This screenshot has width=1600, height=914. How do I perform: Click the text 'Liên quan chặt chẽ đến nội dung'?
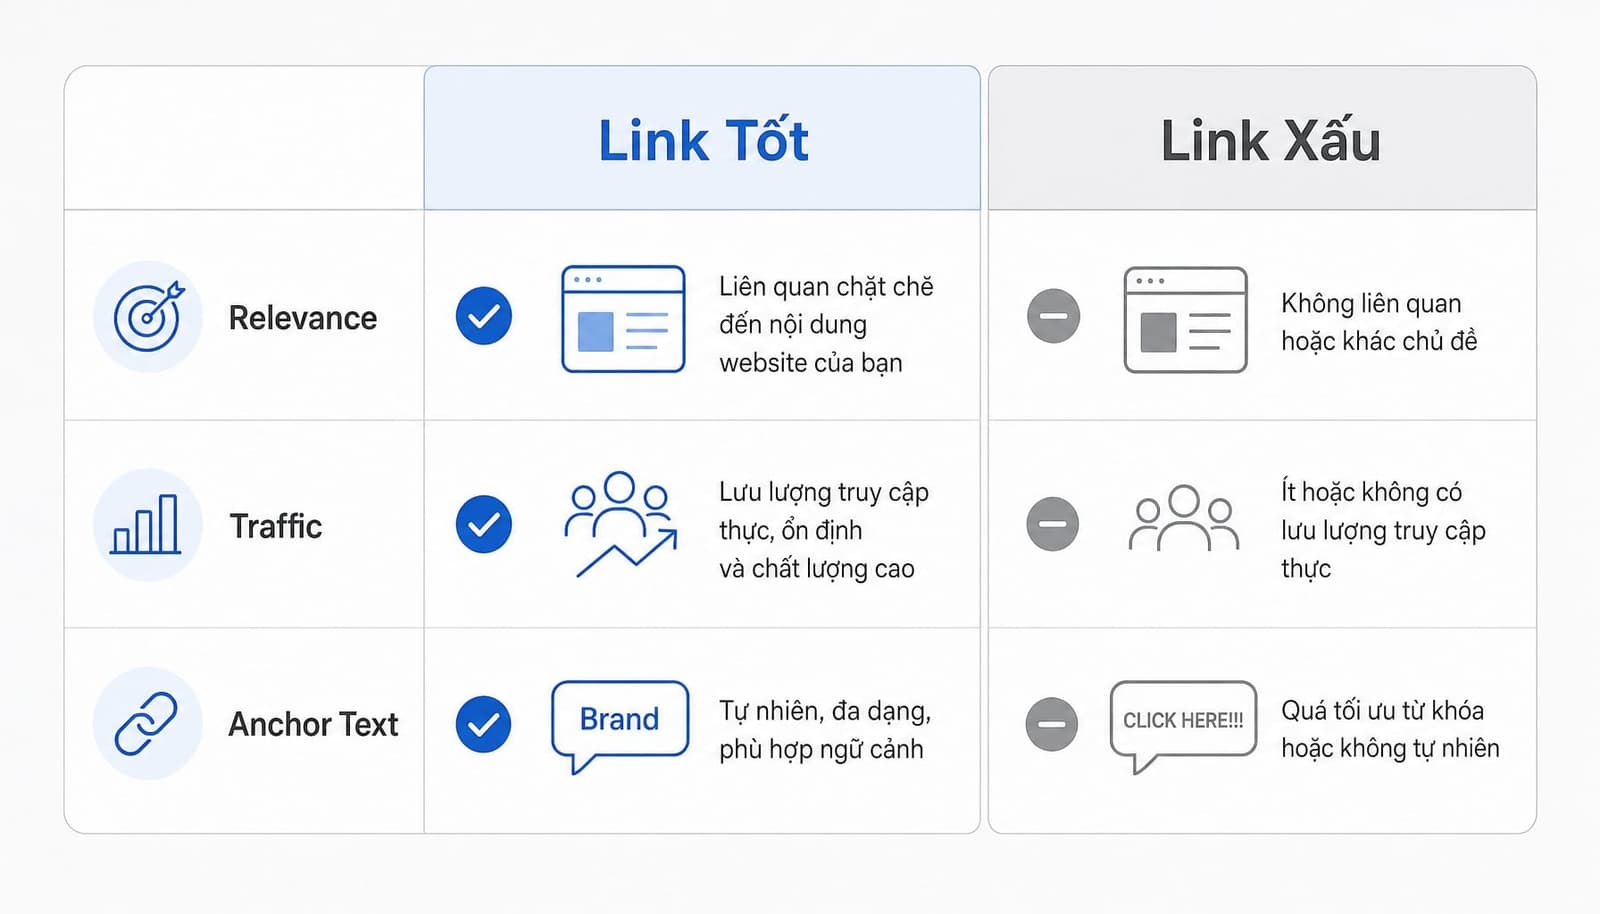click(x=826, y=305)
